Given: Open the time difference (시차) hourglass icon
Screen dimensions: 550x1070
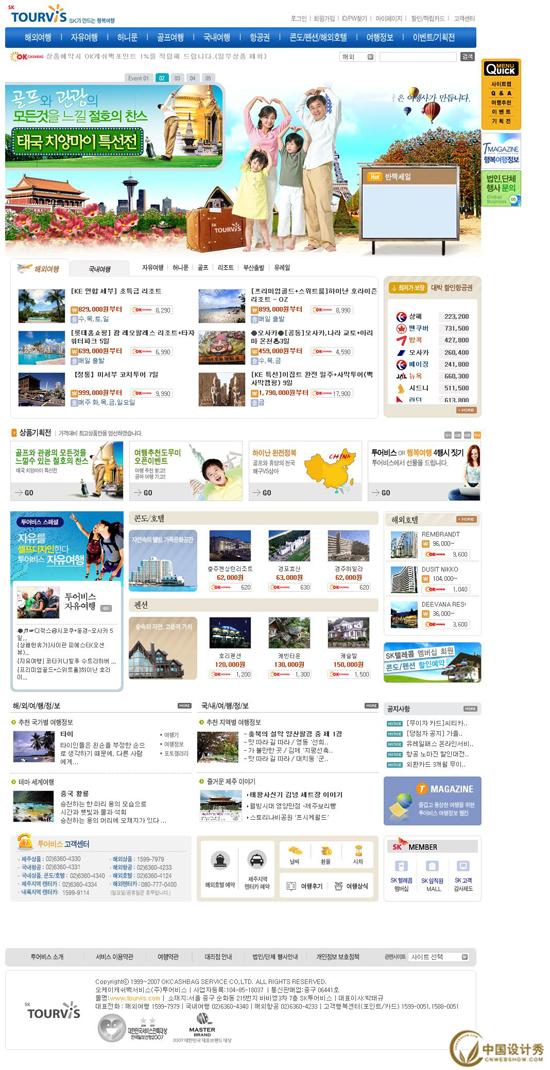Looking at the screenshot, I should pos(358,851).
